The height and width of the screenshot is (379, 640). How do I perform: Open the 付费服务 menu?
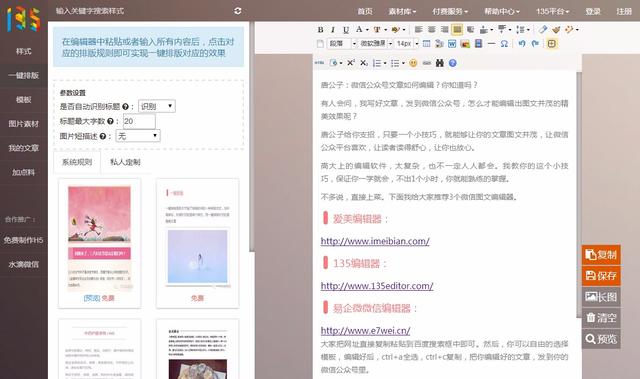pyautogui.click(x=450, y=11)
